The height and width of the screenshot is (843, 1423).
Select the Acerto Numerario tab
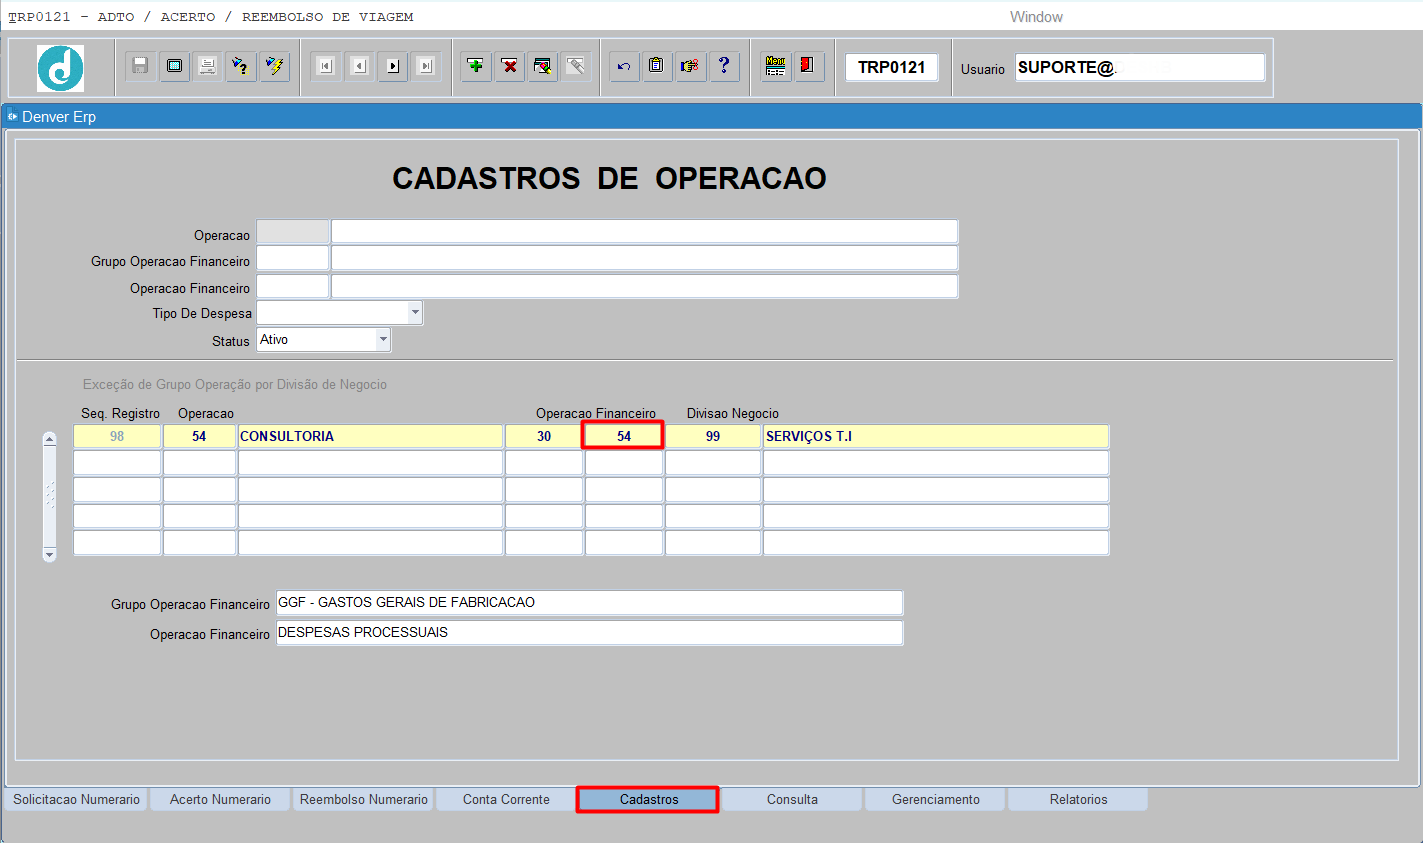[220, 800]
